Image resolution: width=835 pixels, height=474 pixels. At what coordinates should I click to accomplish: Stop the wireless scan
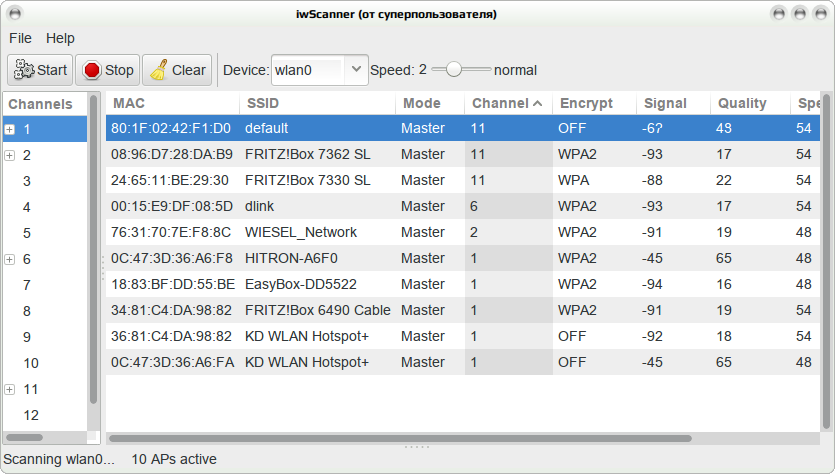108,70
